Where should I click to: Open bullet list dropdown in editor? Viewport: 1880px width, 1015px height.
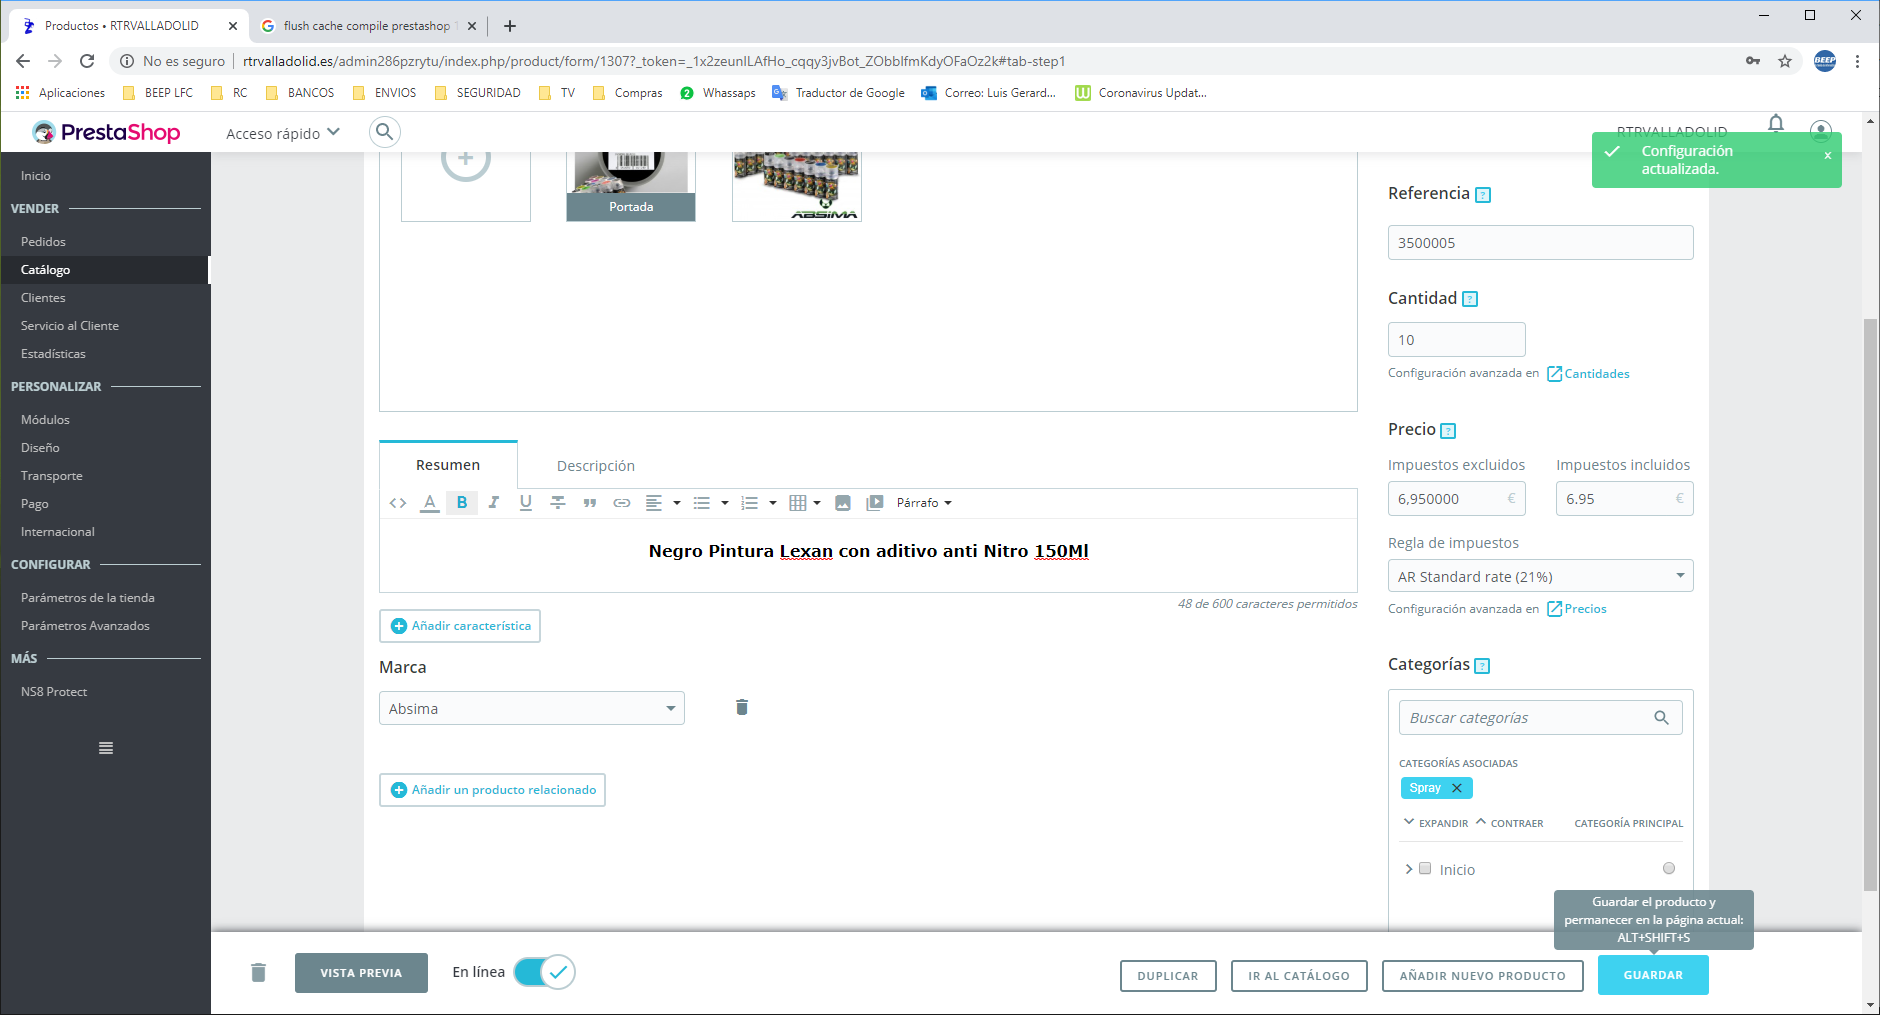click(x=711, y=503)
